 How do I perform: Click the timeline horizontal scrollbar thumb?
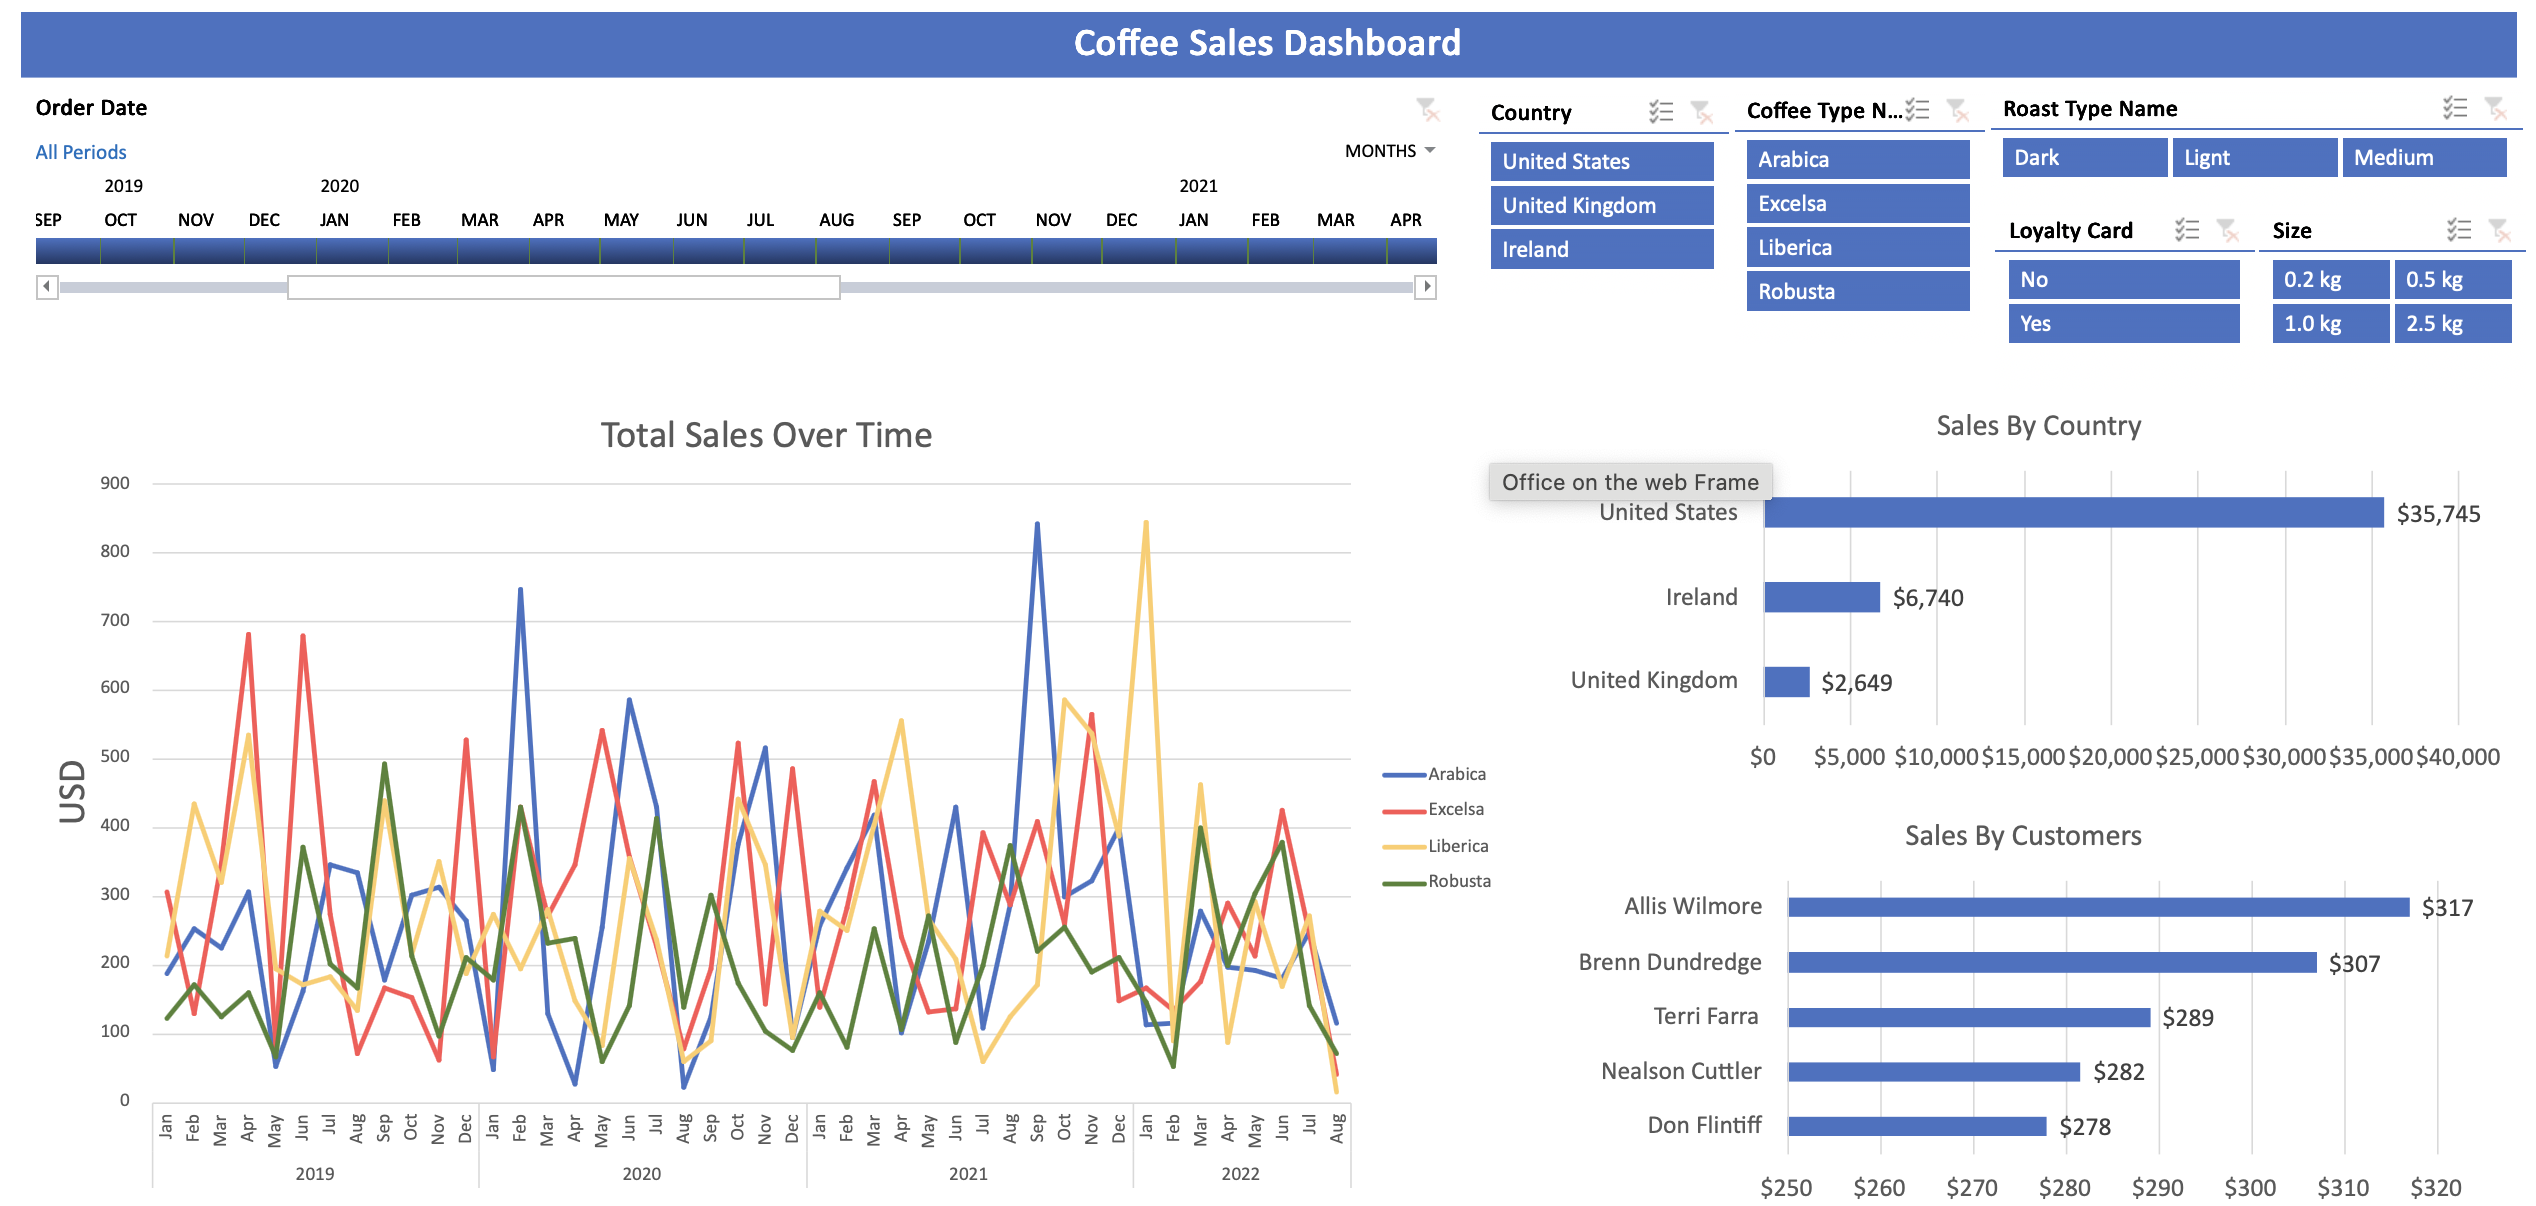pos(563,288)
